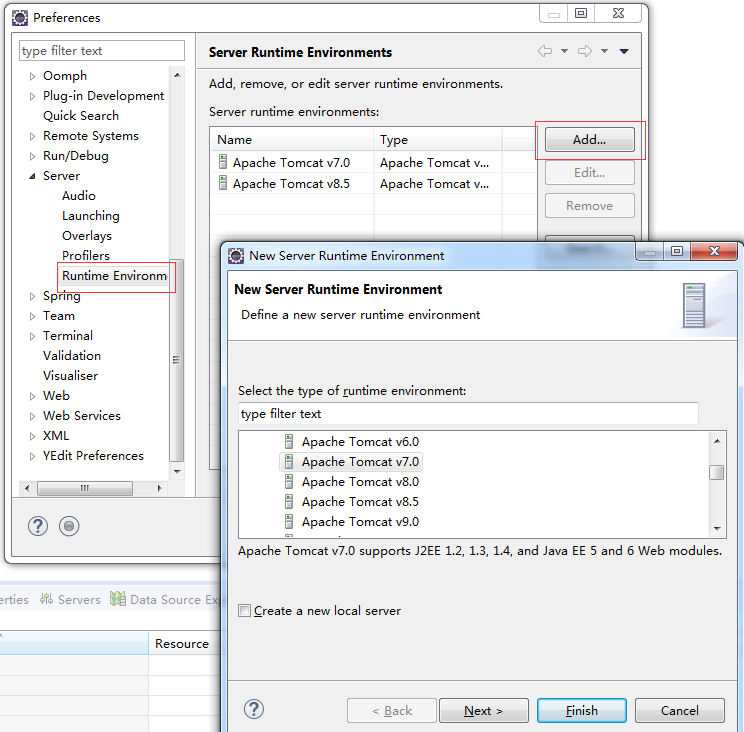Image resolution: width=744 pixels, height=732 pixels.
Task: Click the Tomcat v6.0 icon in type list
Action: (x=288, y=442)
